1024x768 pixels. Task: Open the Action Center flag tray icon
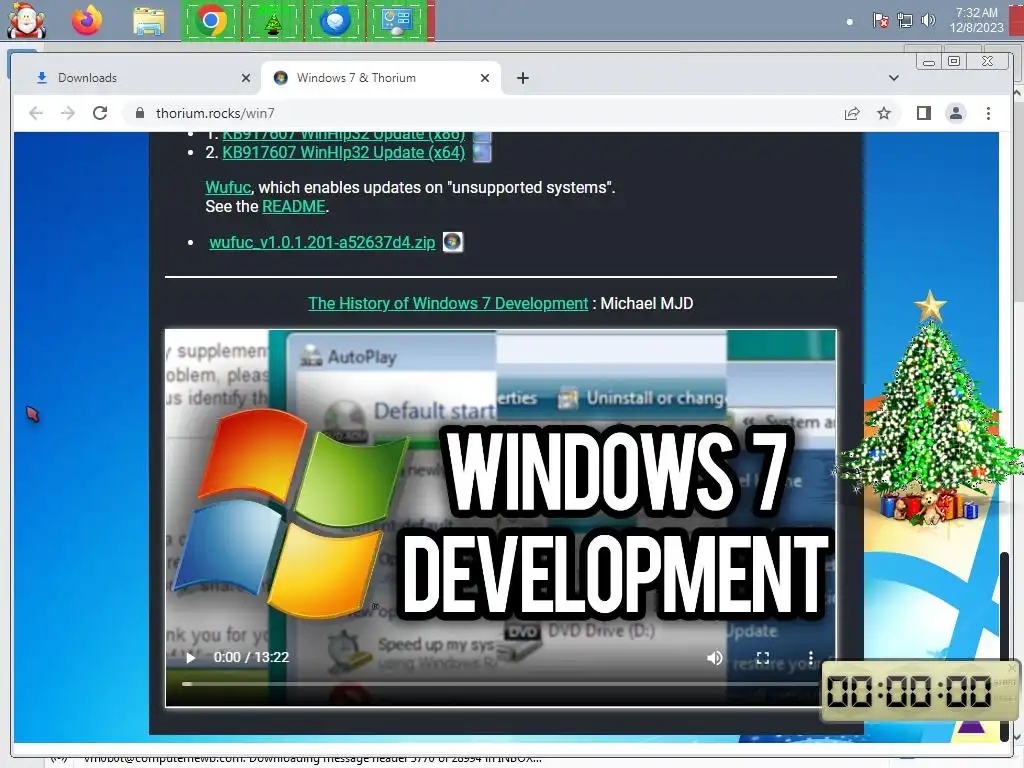pyautogui.click(x=880, y=21)
